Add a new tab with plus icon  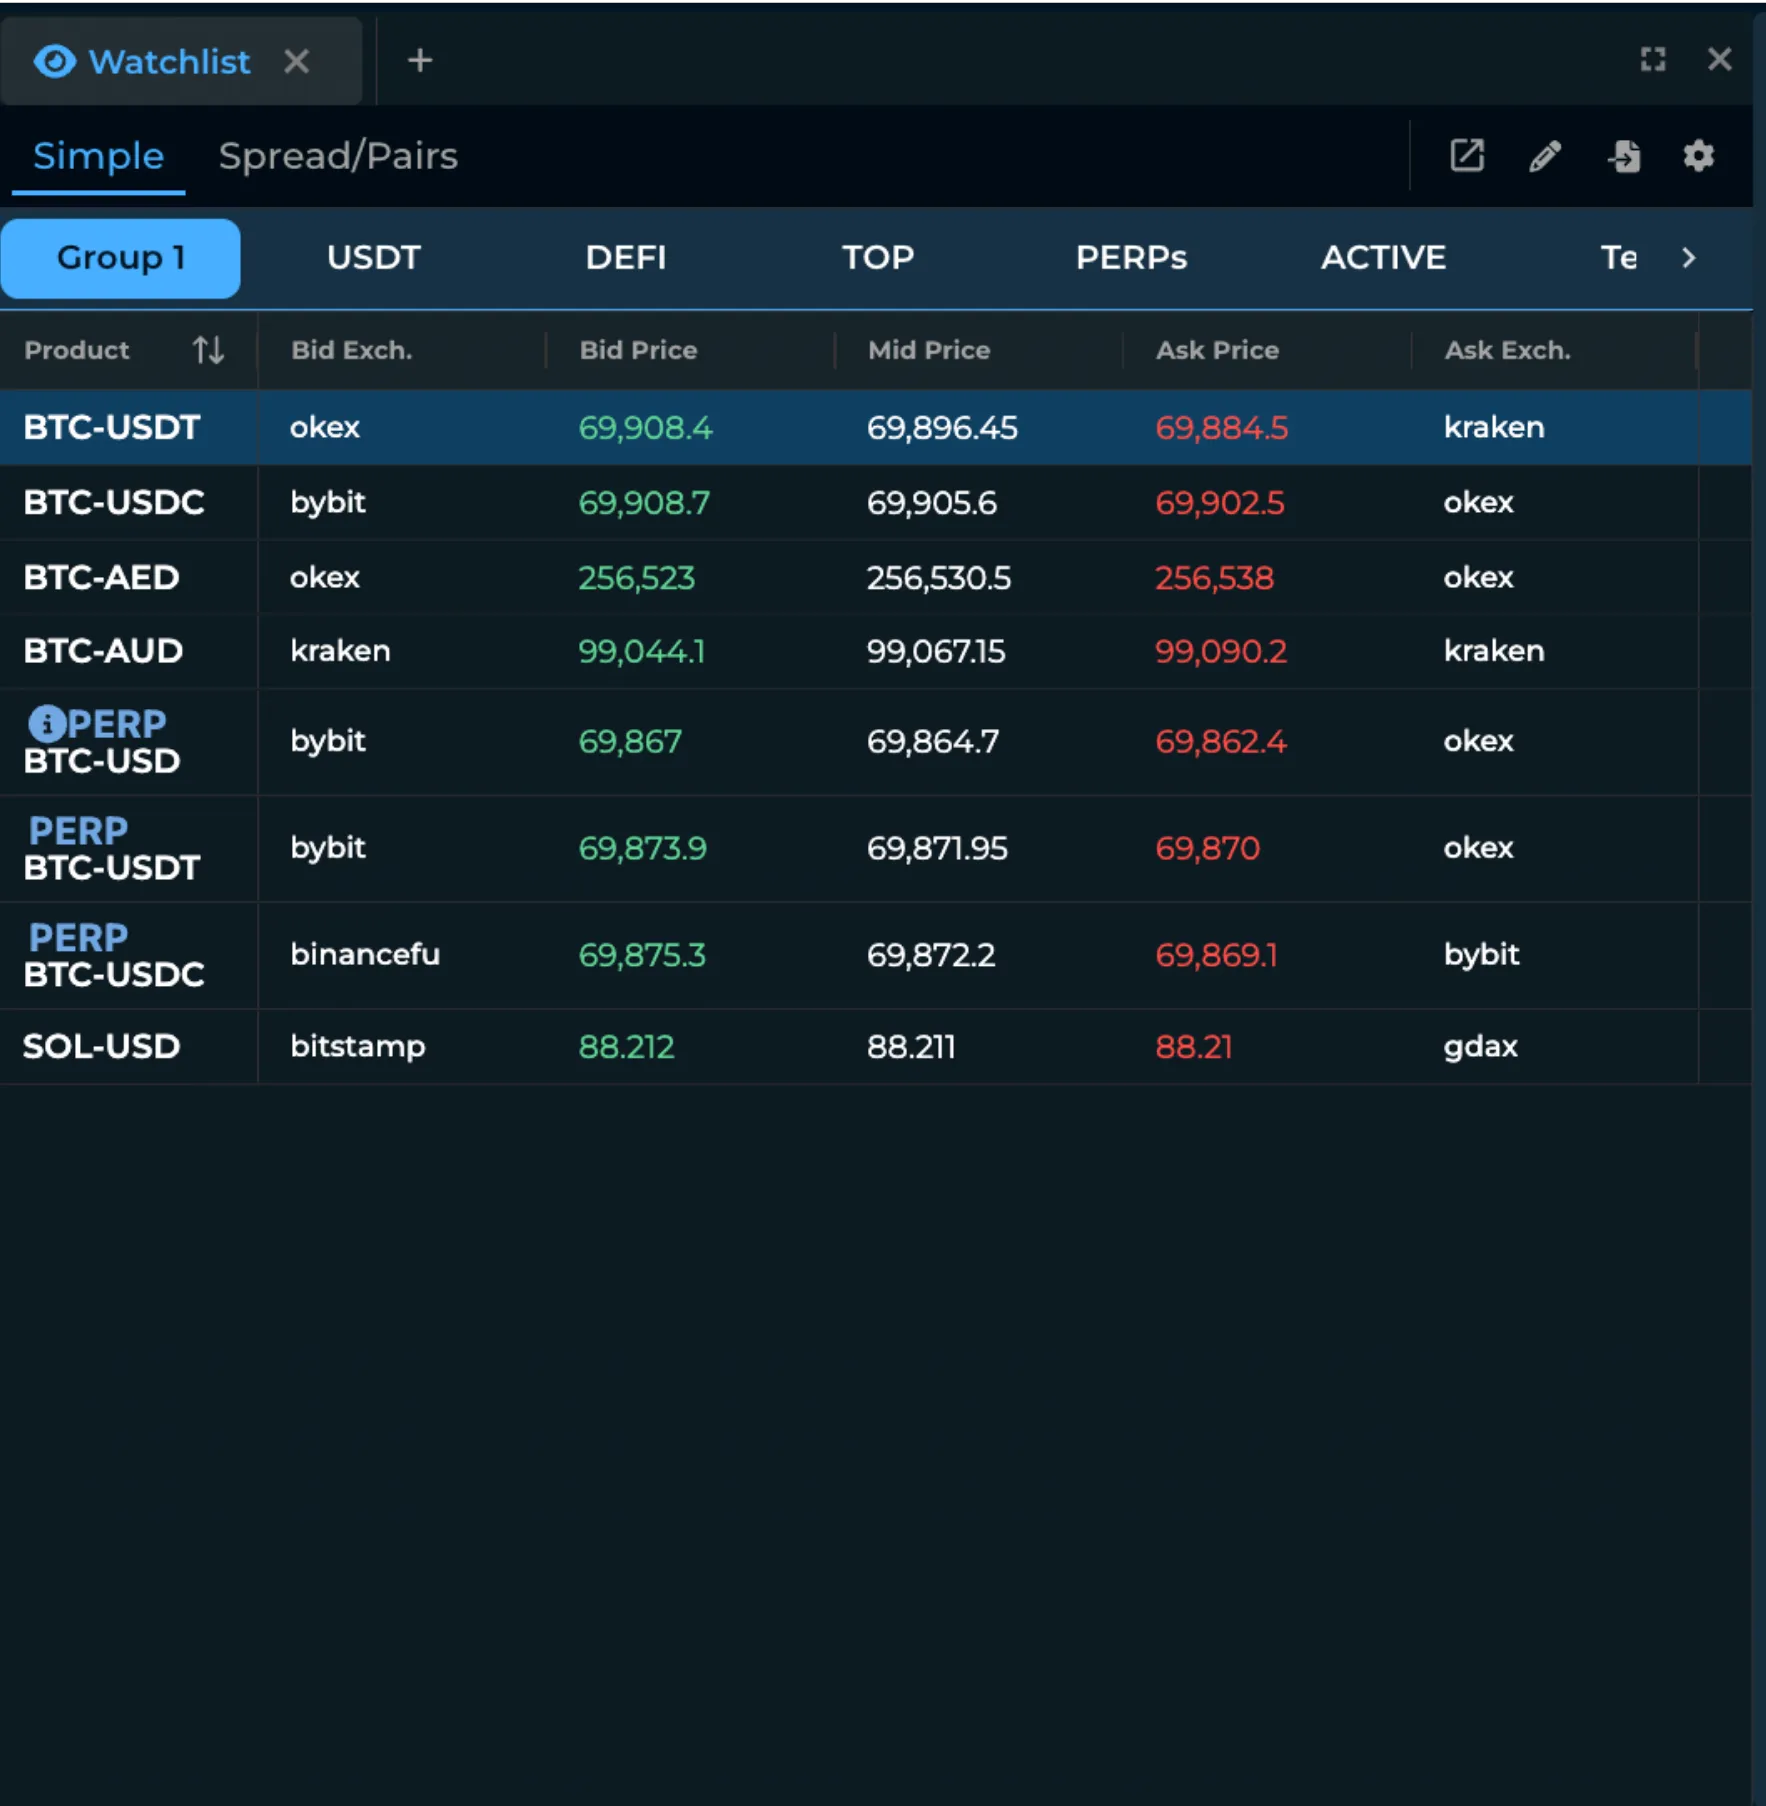(420, 60)
